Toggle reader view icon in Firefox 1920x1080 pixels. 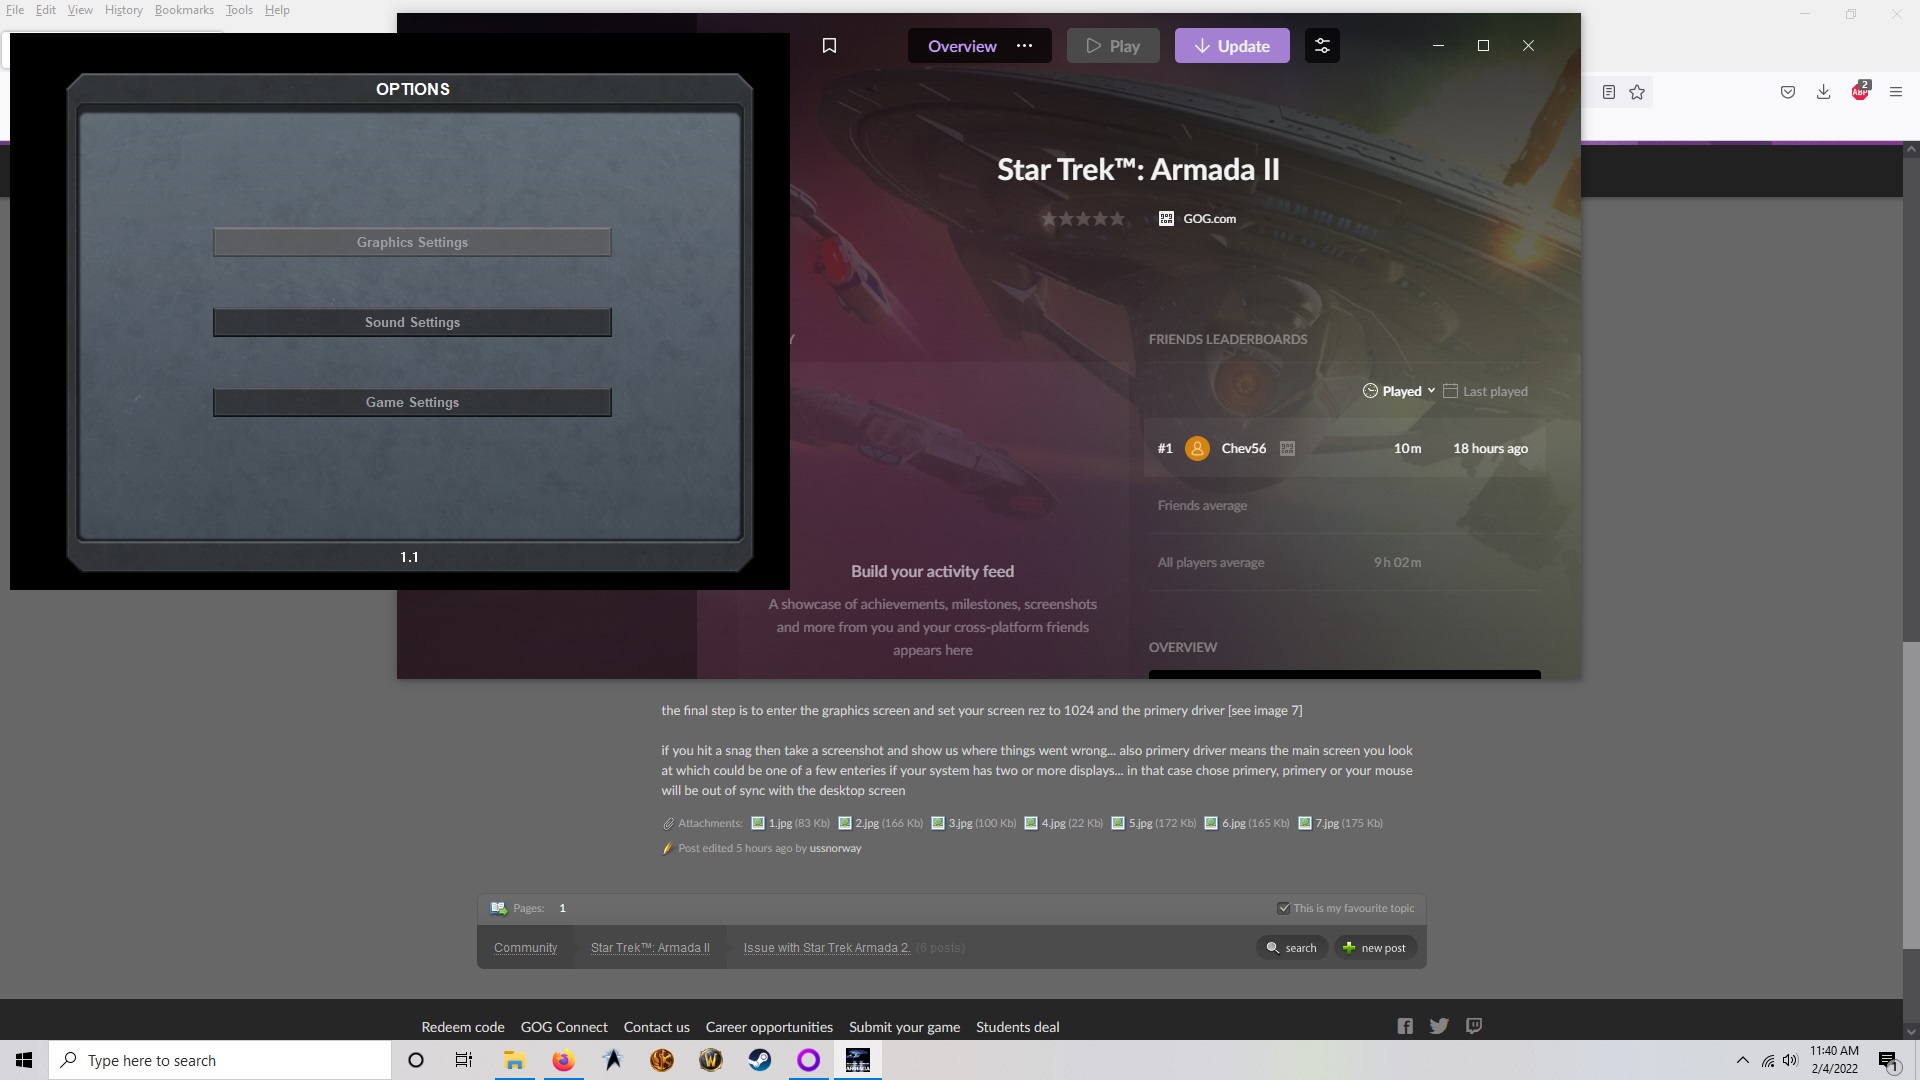(1608, 92)
